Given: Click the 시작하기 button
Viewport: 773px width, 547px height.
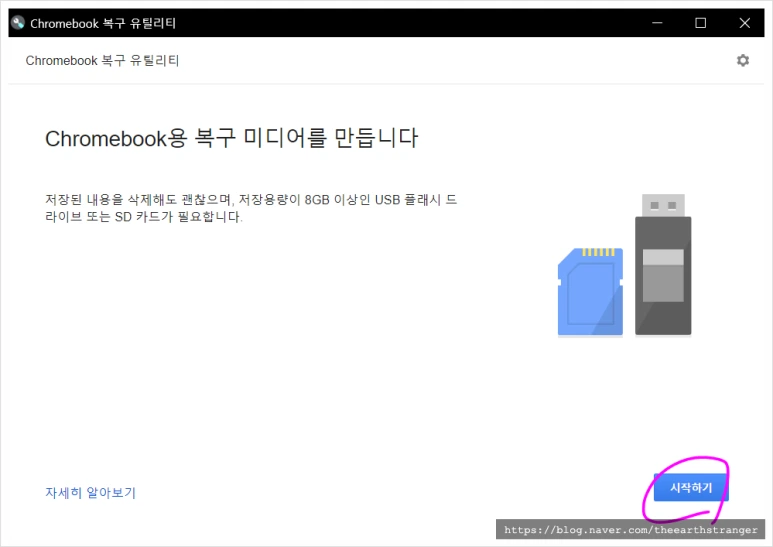Looking at the screenshot, I should tap(691, 487).
